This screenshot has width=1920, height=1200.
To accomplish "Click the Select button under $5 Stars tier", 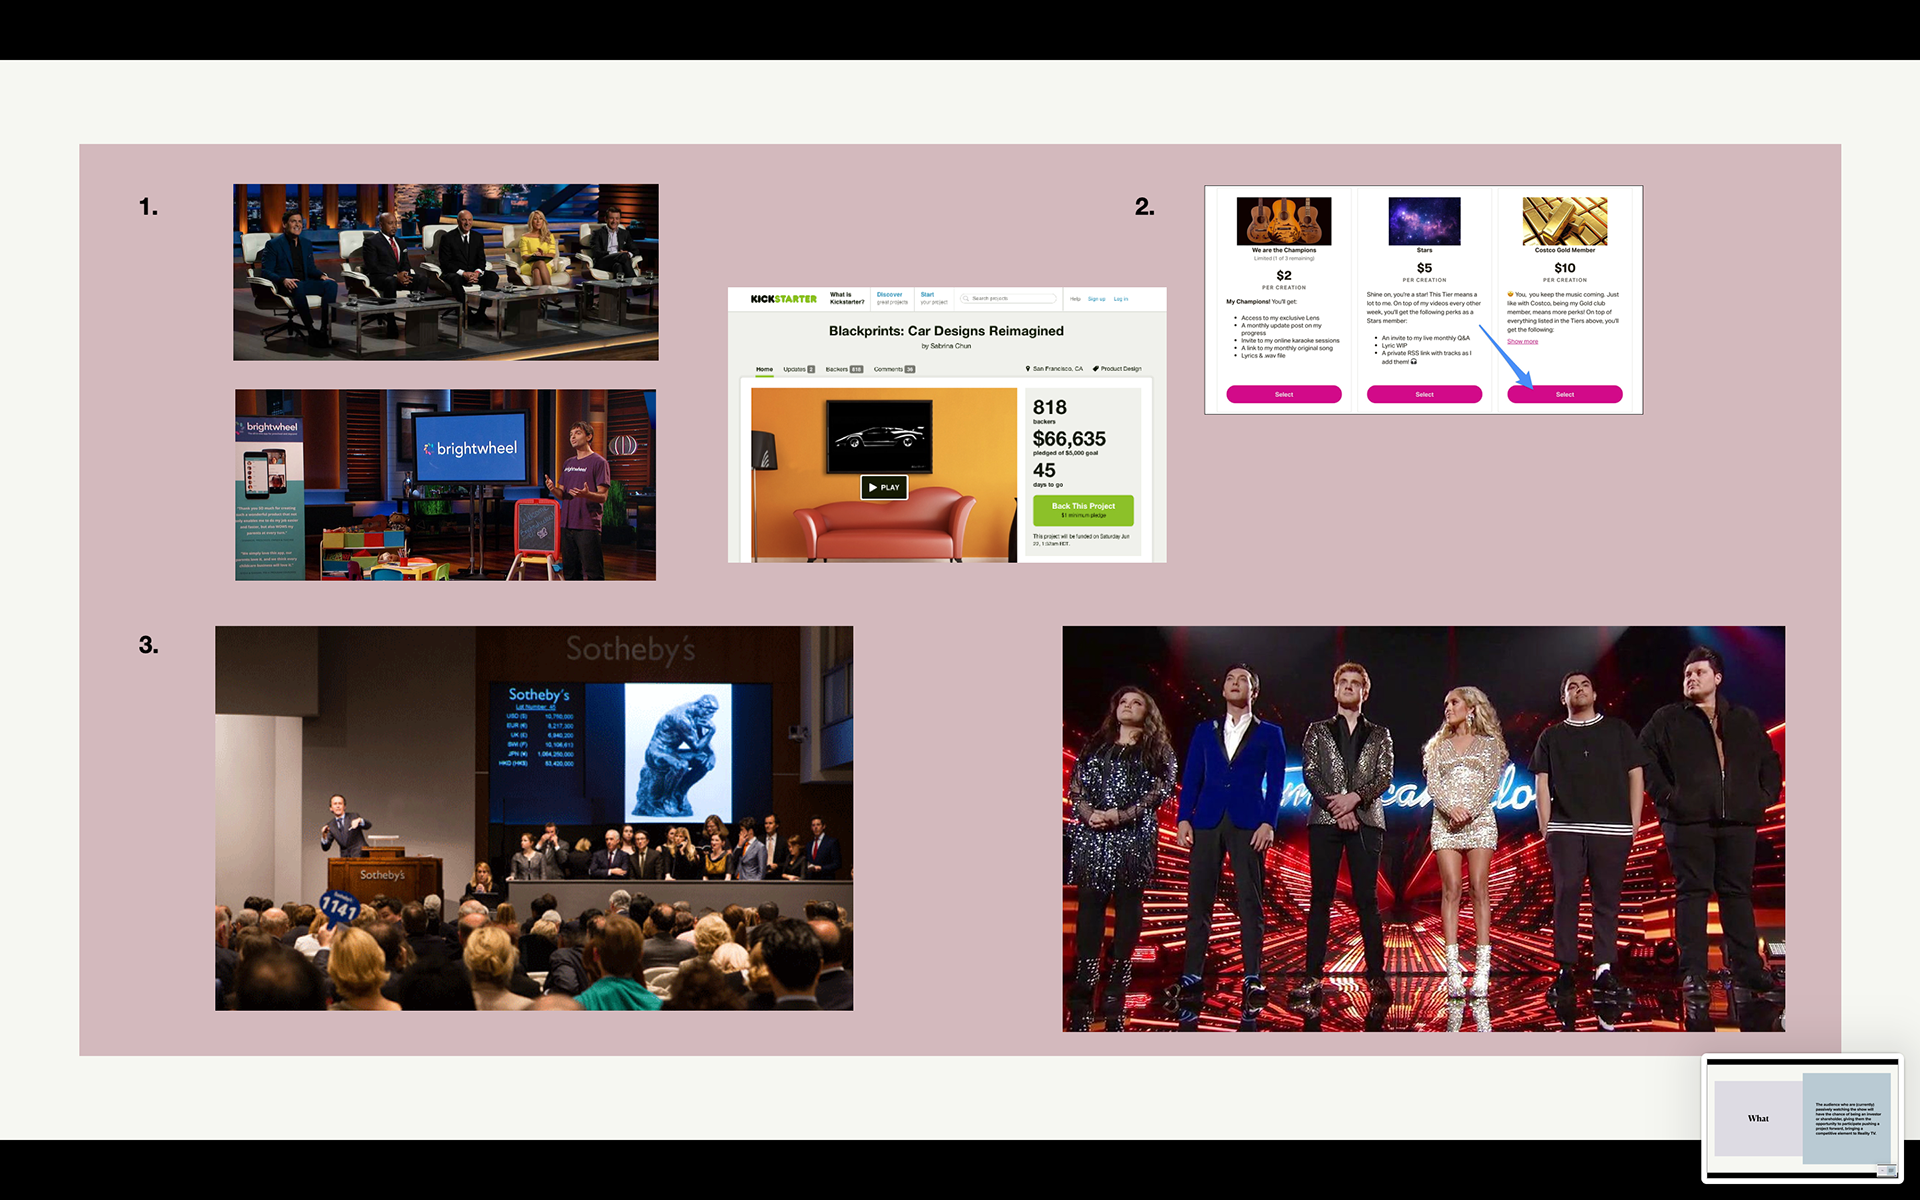I will click(x=1424, y=394).
